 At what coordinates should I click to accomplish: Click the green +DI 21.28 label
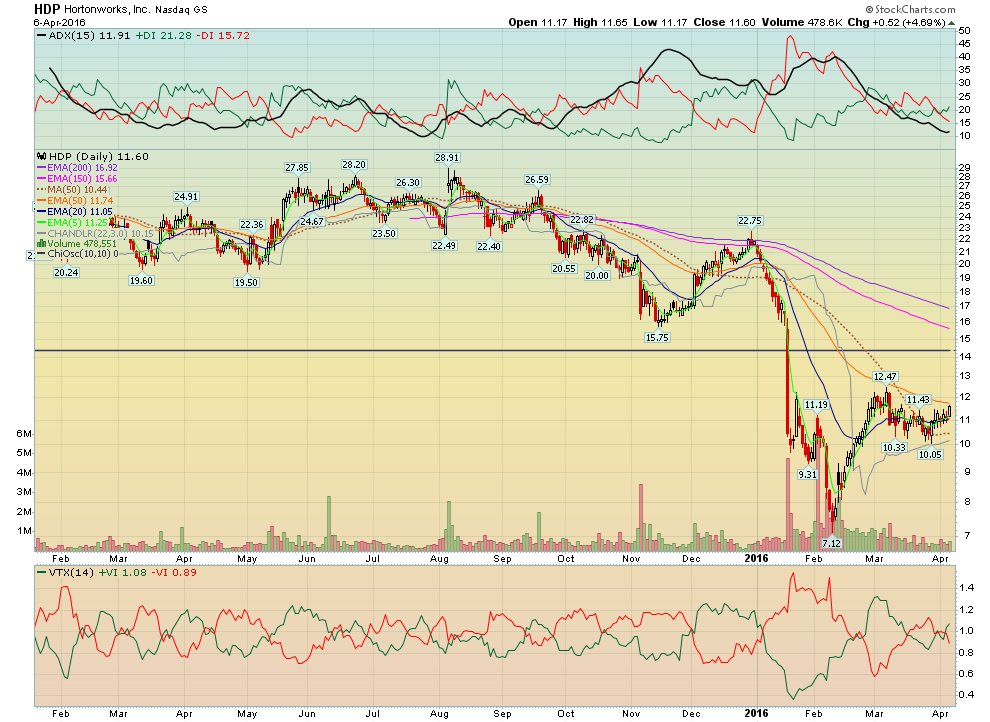[164, 35]
